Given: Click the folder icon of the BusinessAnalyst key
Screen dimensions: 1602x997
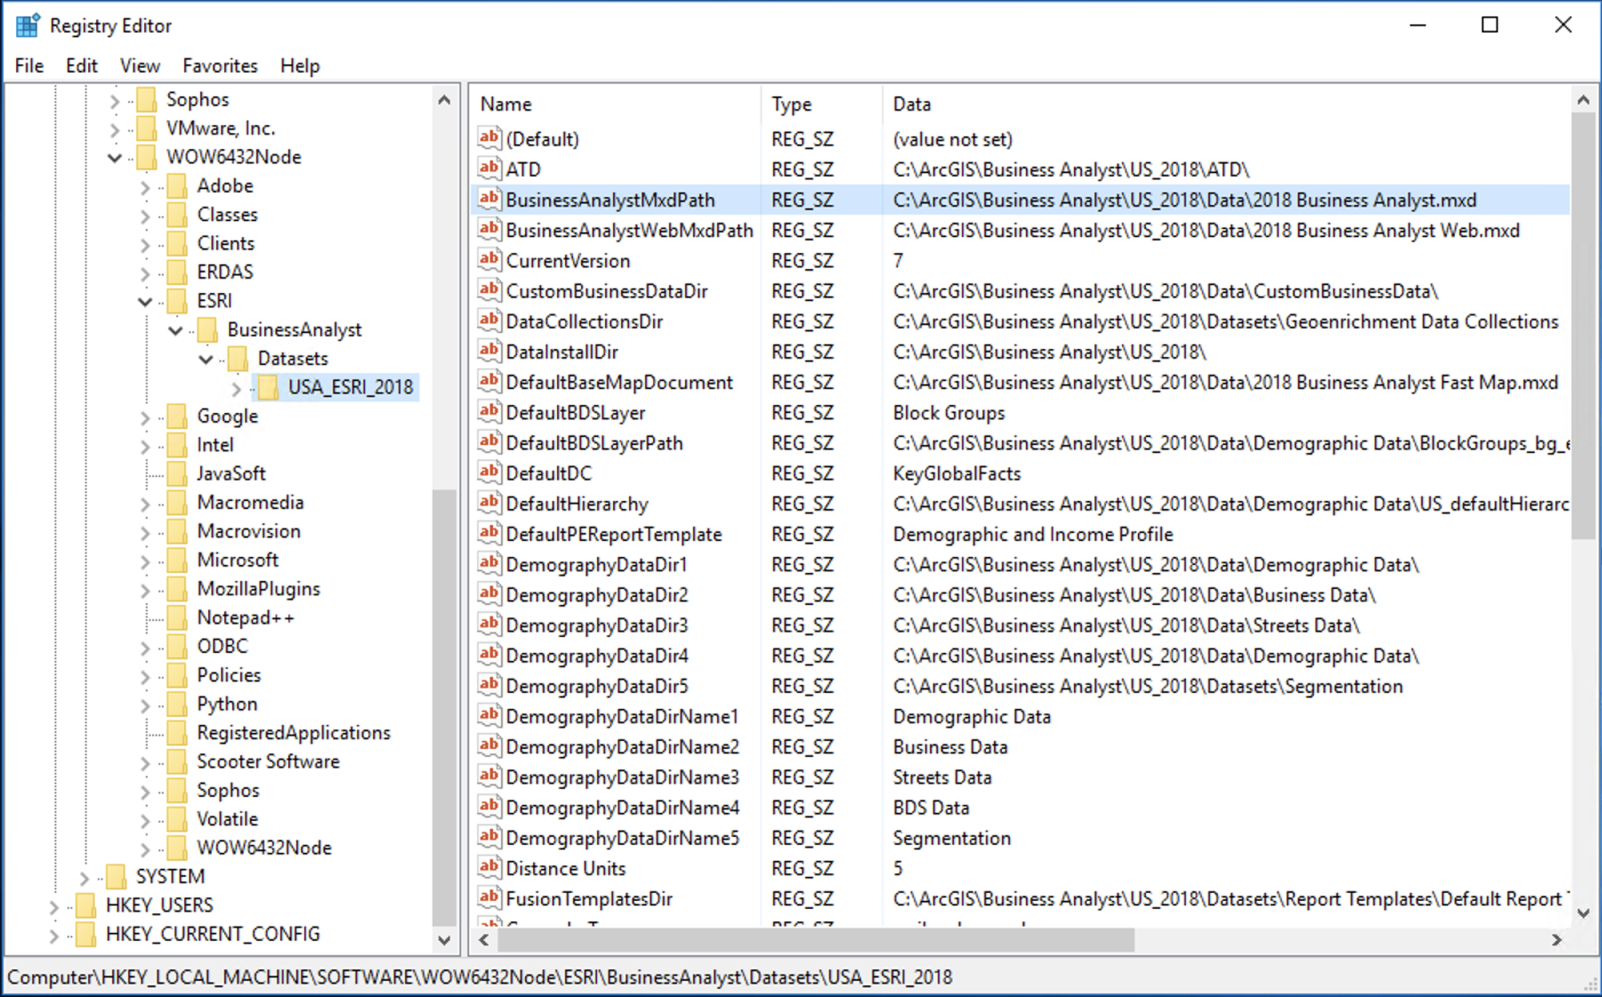Looking at the screenshot, I should 207,329.
